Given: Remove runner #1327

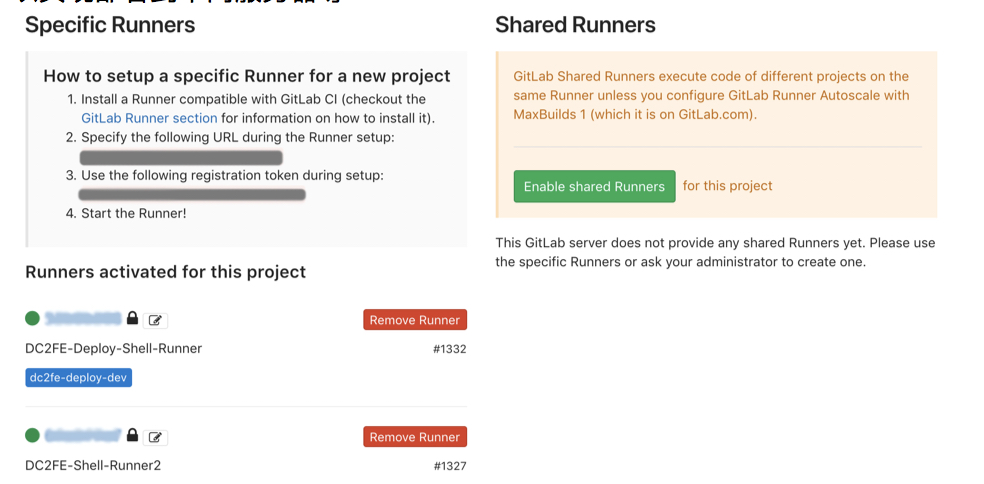Looking at the screenshot, I should (414, 437).
